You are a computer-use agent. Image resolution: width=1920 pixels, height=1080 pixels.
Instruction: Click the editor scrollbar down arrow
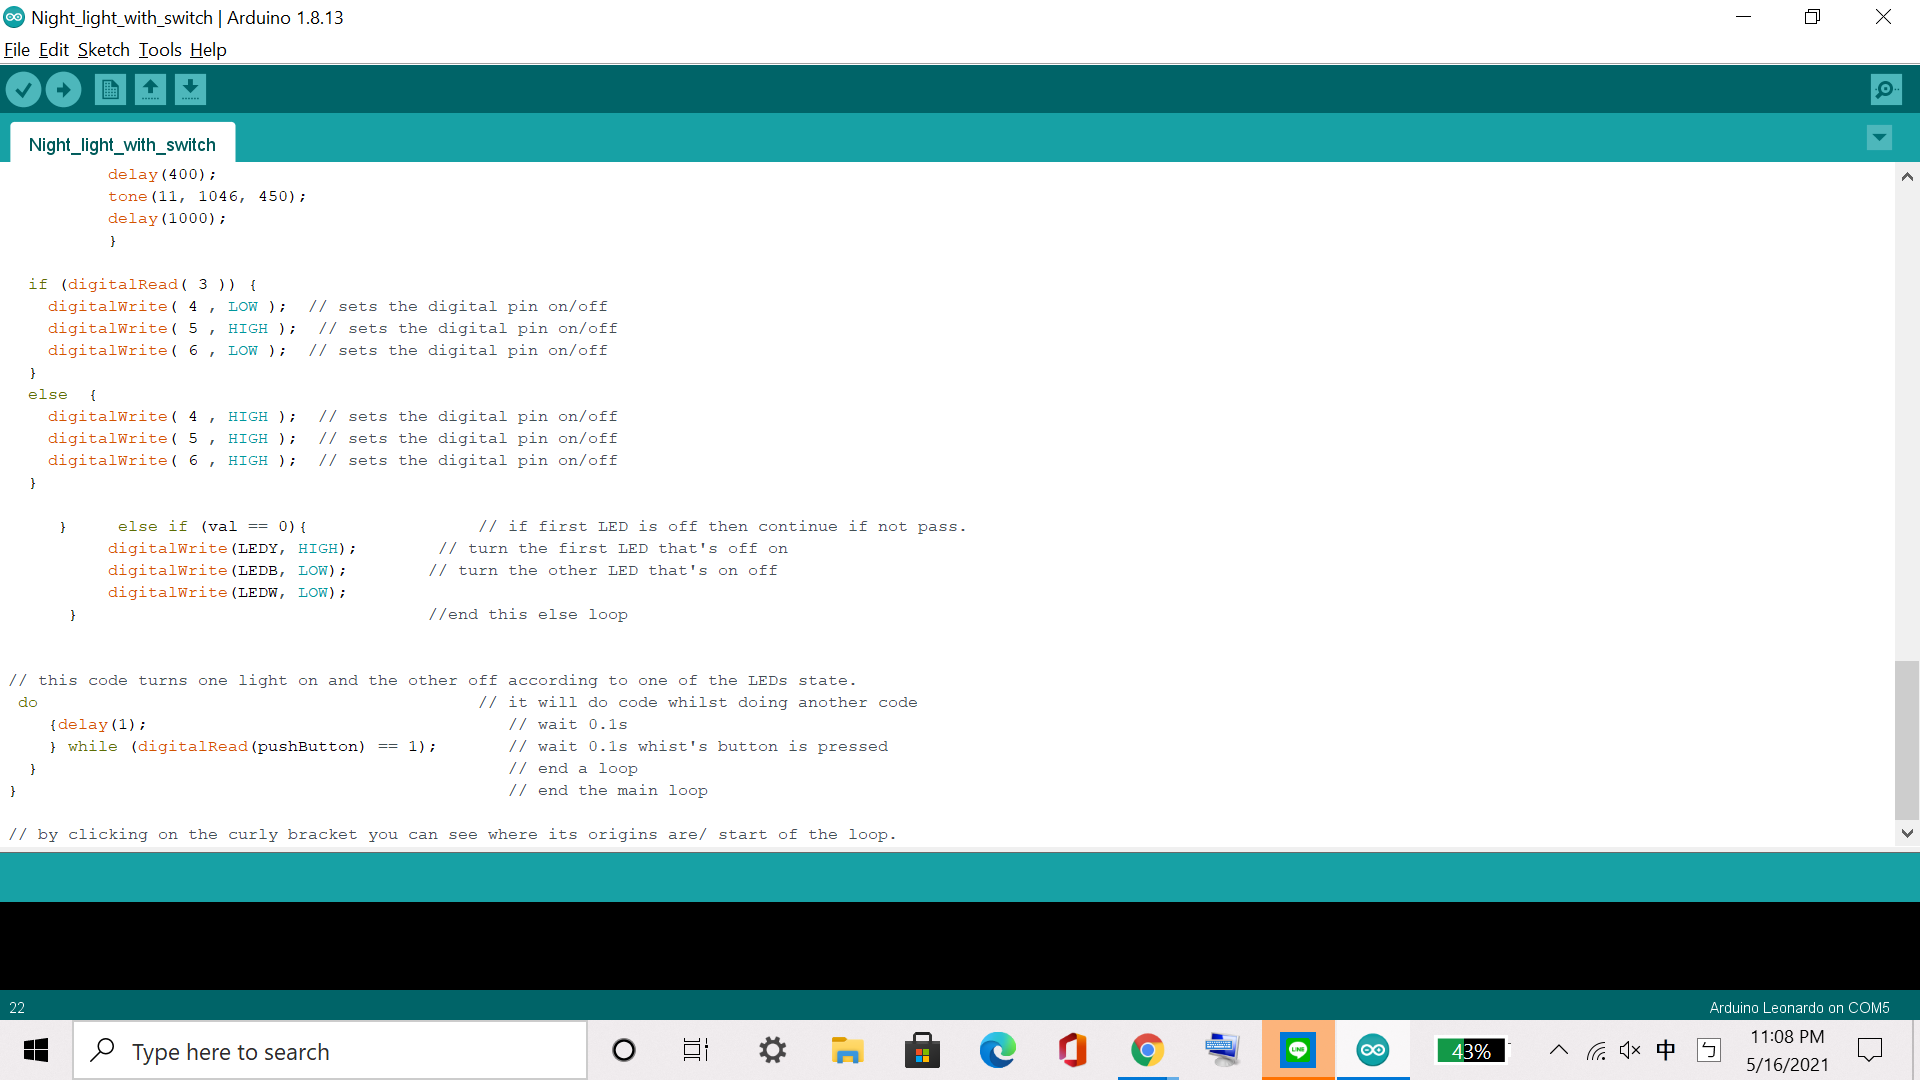[x=1907, y=833]
